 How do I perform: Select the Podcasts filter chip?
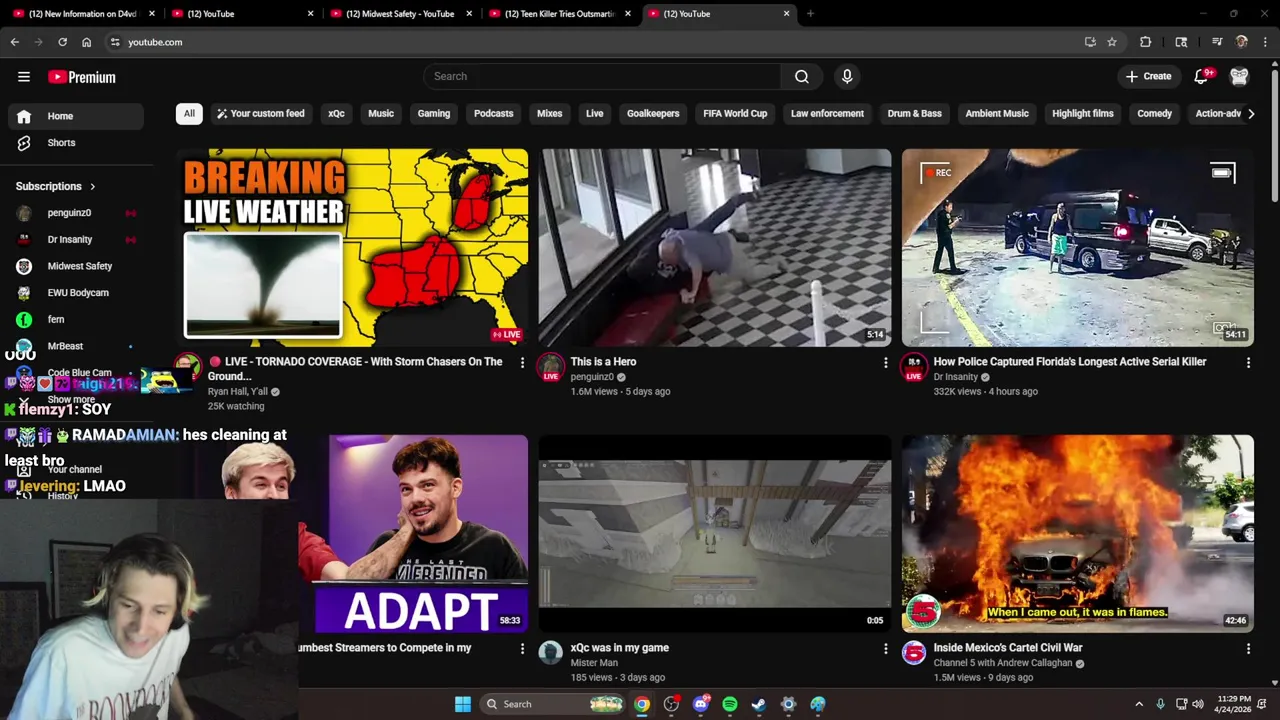click(493, 113)
